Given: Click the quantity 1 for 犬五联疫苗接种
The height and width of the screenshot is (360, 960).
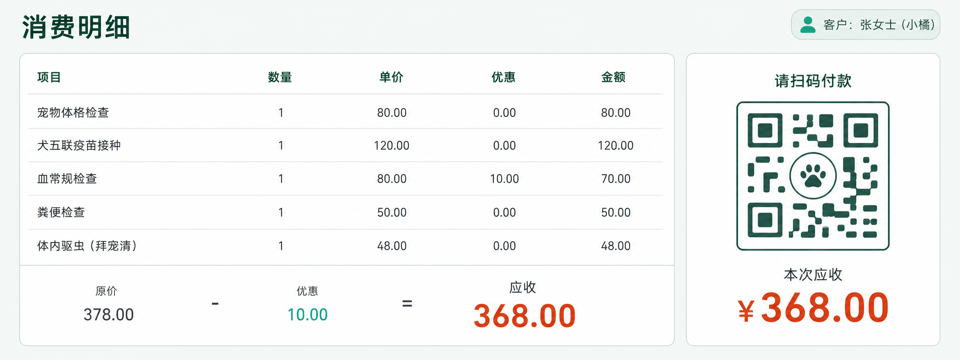Looking at the screenshot, I should pyautogui.click(x=281, y=146).
